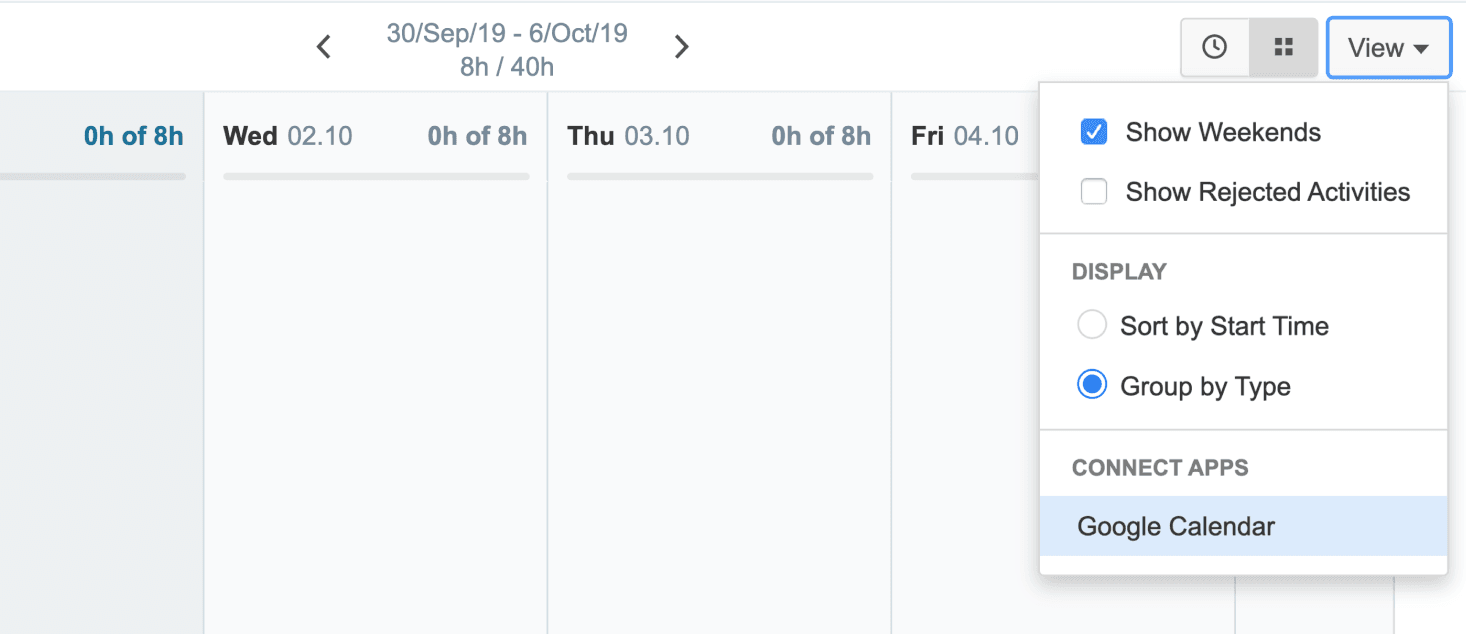
Task: Enable the Show Rejected Activities checkbox
Action: click(x=1094, y=192)
